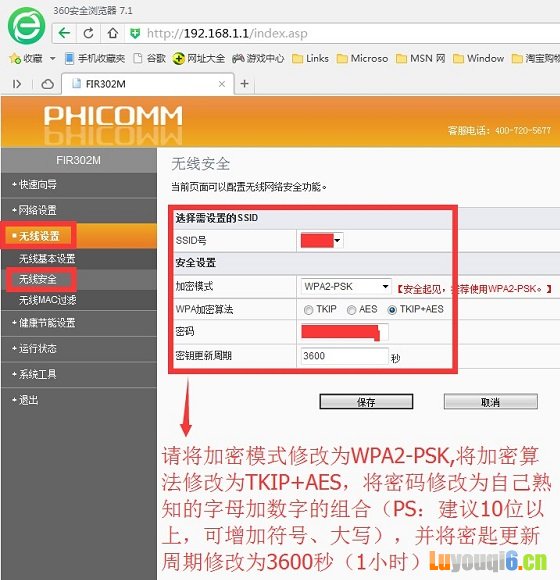Reload the page with refresh icon
560x580 pixels.
click(88, 33)
